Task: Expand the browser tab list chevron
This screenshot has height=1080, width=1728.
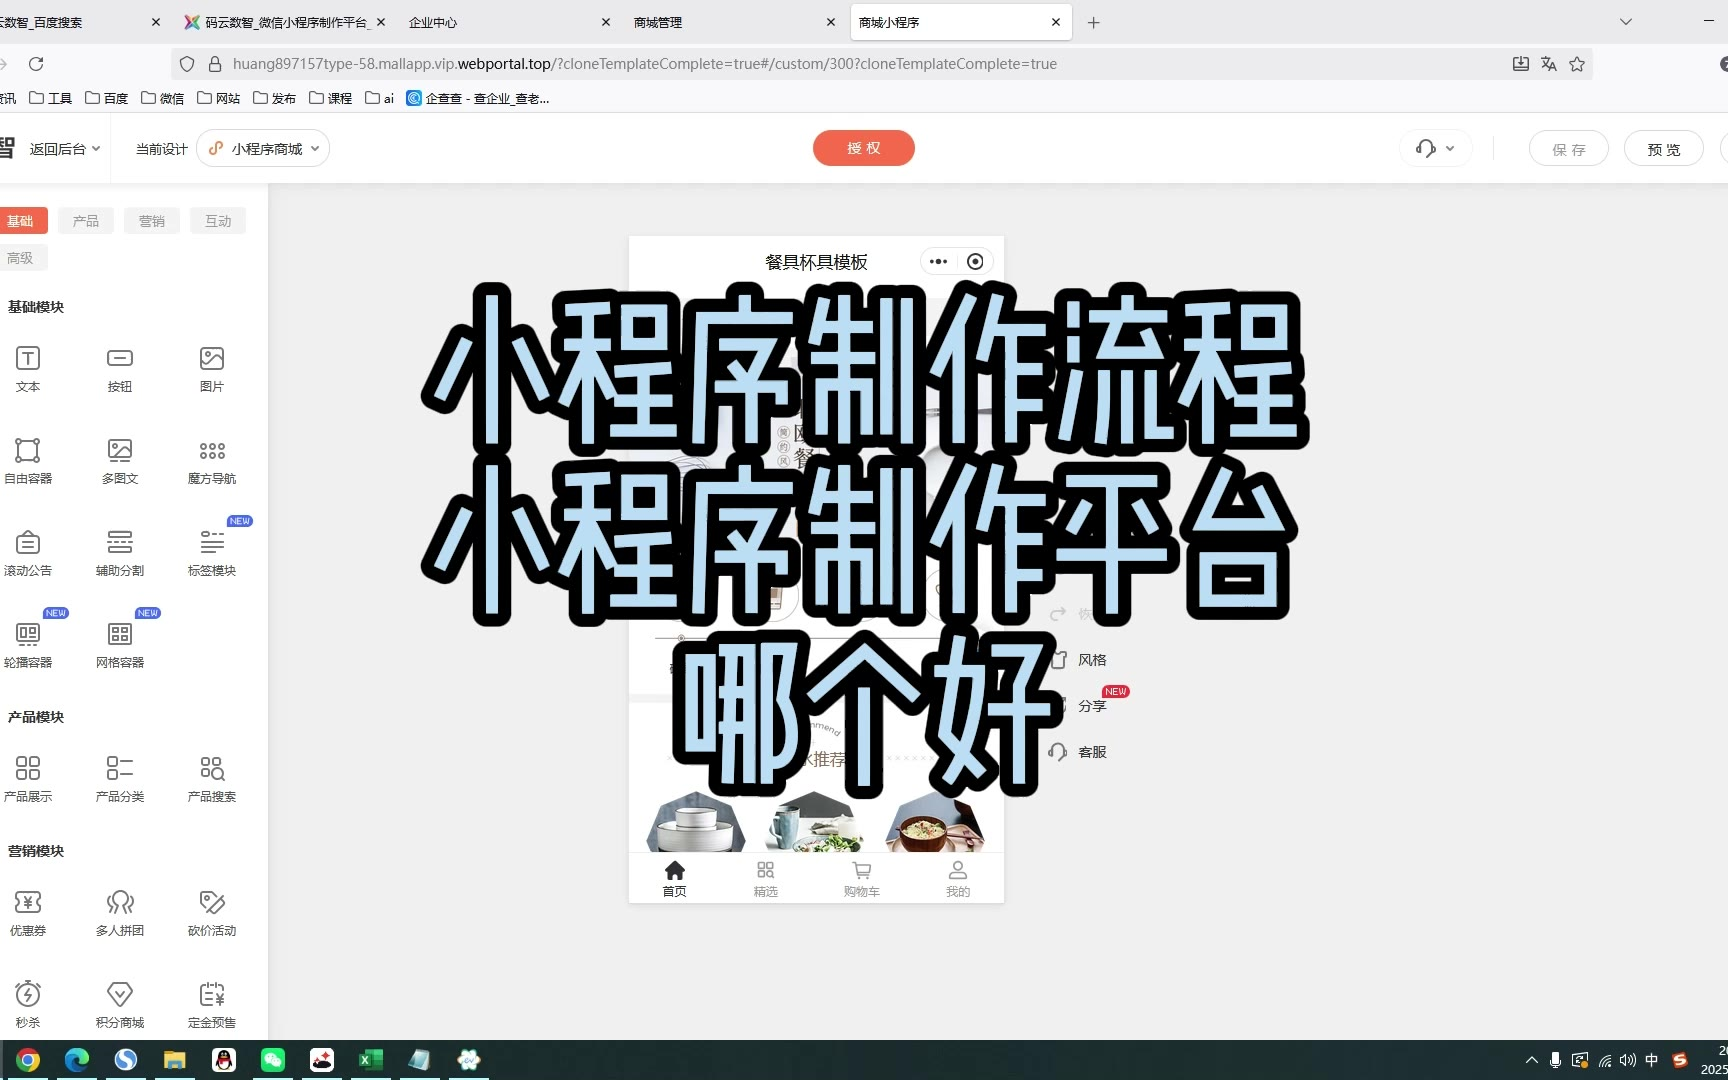Action: [x=1626, y=22]
